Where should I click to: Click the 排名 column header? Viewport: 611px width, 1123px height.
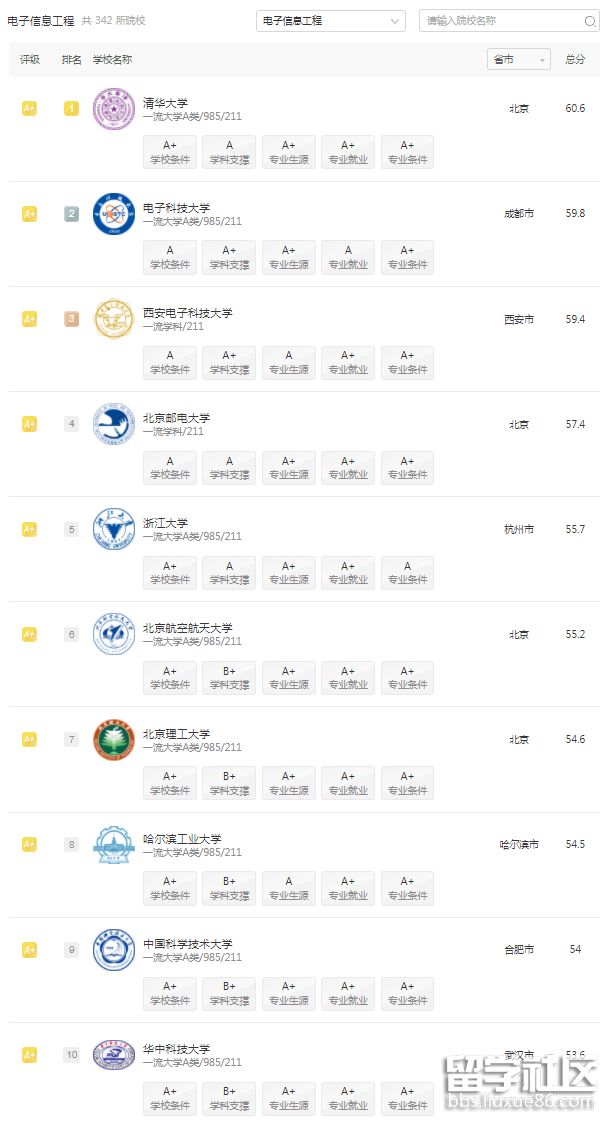coord(70,59)
